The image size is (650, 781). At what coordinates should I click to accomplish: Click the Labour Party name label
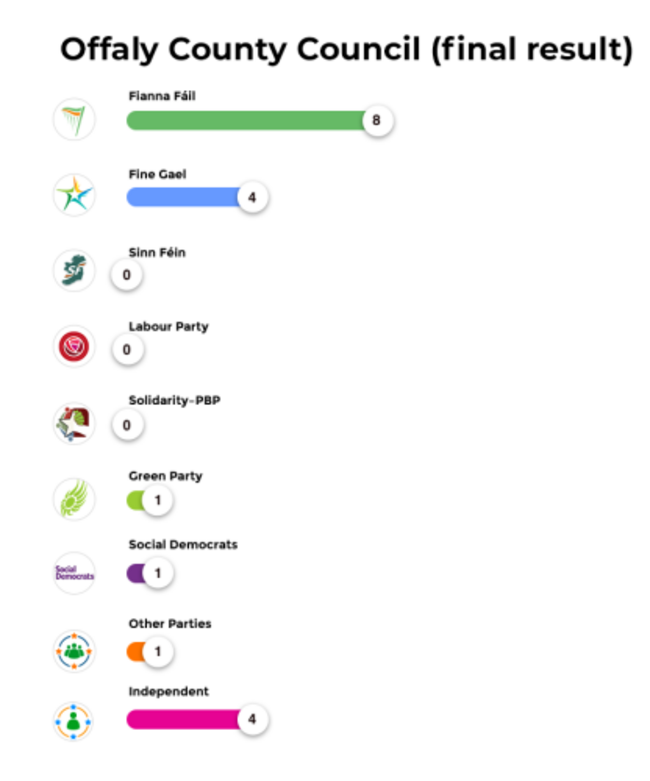168,327
